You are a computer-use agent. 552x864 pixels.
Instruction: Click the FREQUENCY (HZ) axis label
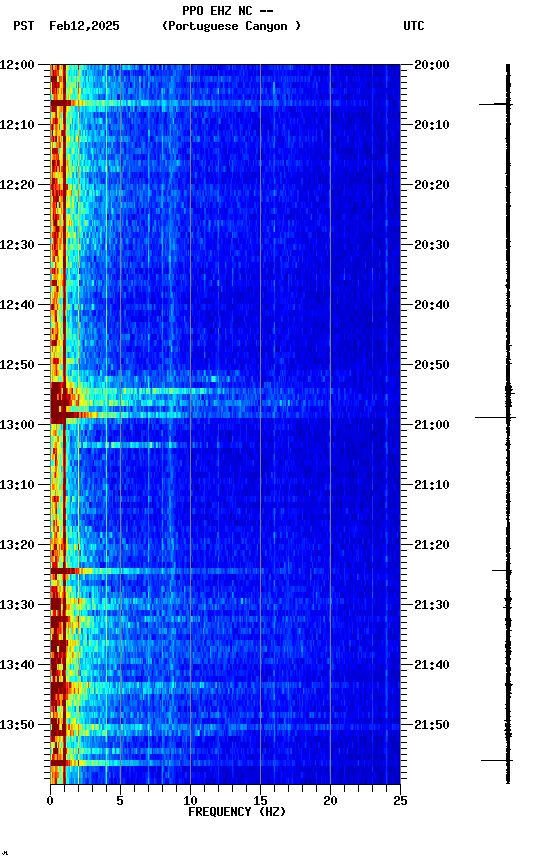[x=237, y=813]
